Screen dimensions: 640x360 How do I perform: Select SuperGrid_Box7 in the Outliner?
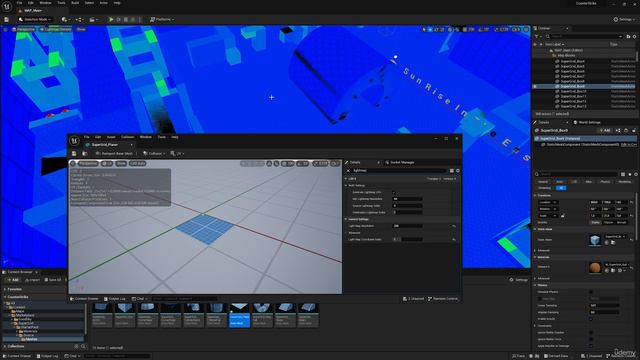pos(572,76)
